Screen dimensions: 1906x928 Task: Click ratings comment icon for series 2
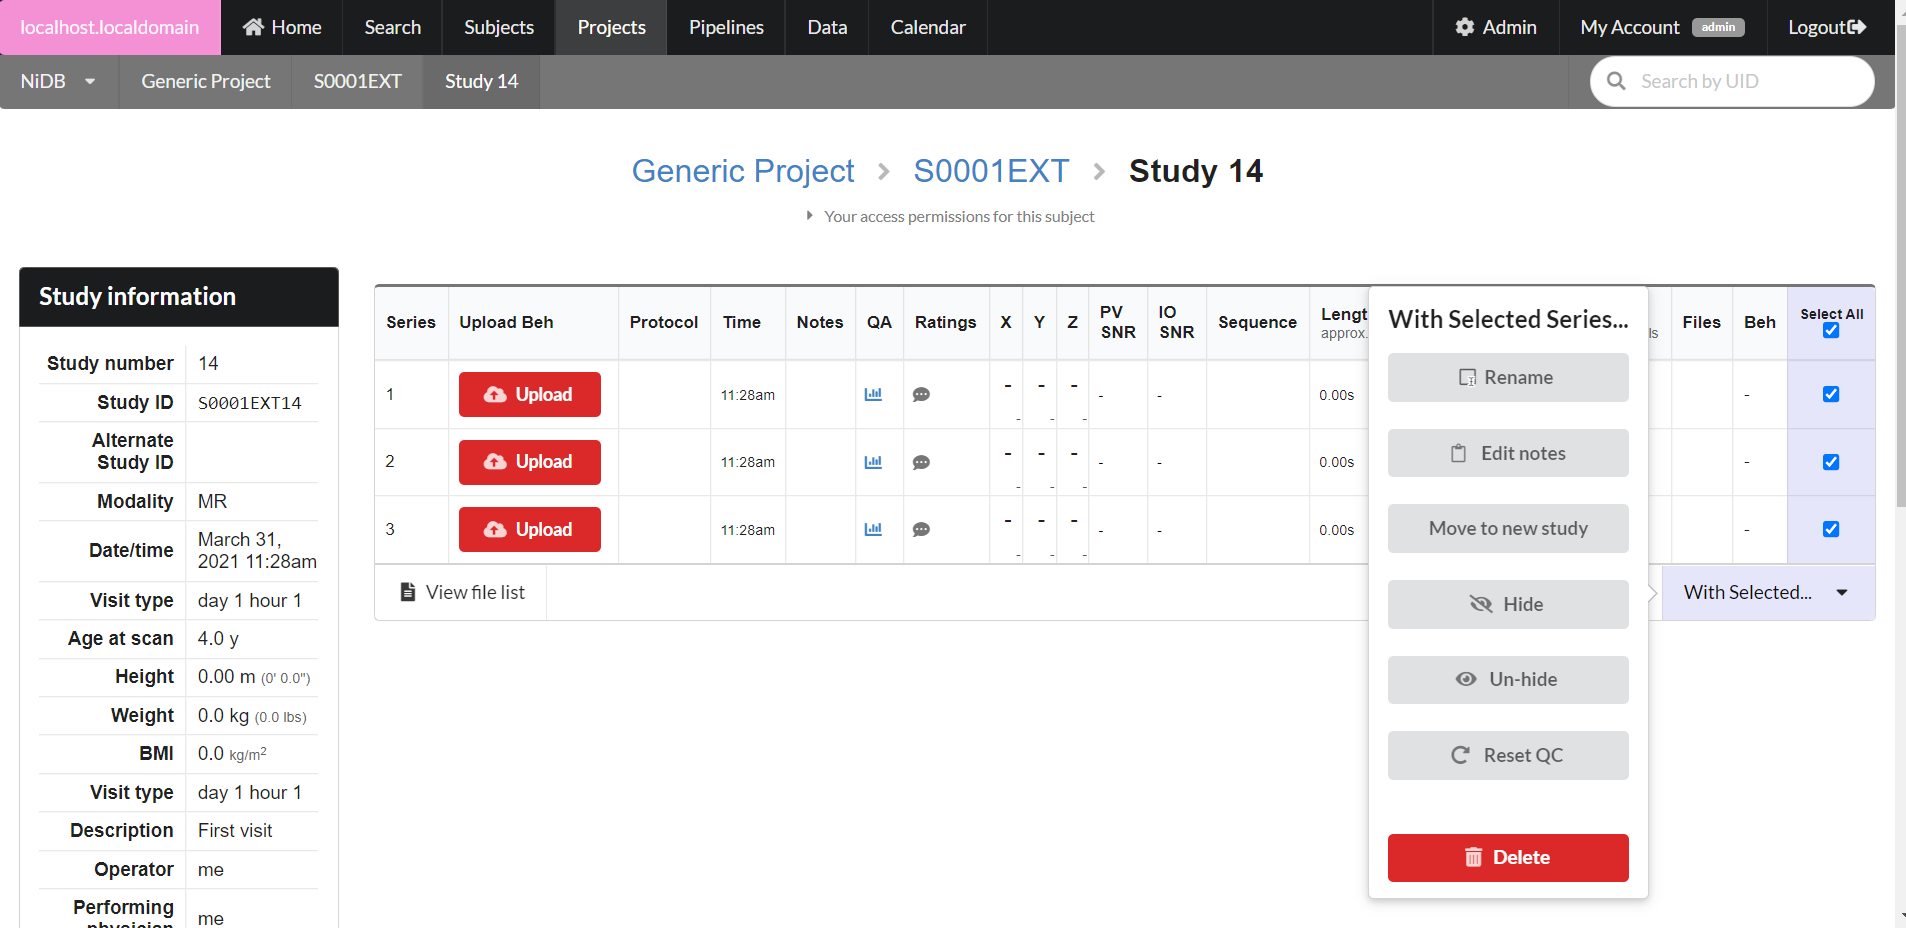pyautogui.click(x=921, y=462)
